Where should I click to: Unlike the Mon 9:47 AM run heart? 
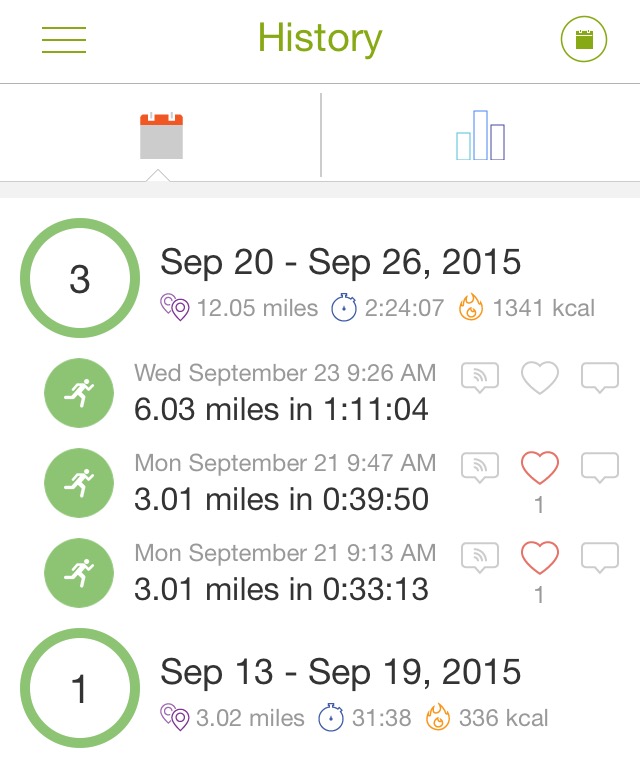540,467
